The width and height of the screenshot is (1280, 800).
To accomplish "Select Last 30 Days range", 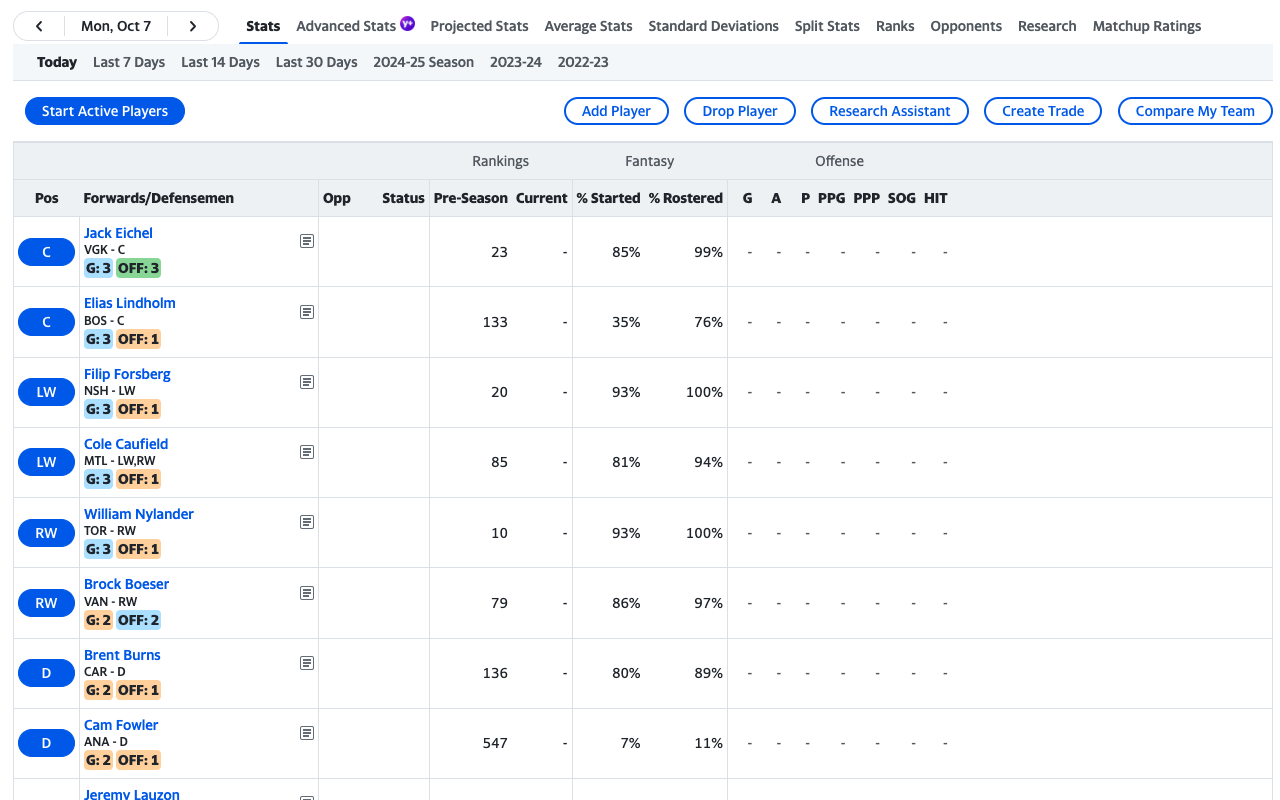I will 316,62.
